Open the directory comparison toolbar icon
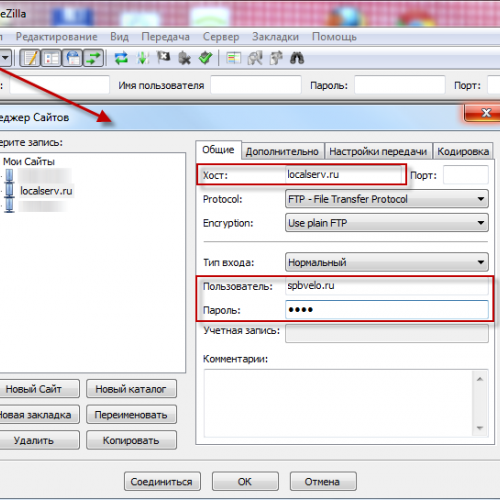 tap(255, 58)
